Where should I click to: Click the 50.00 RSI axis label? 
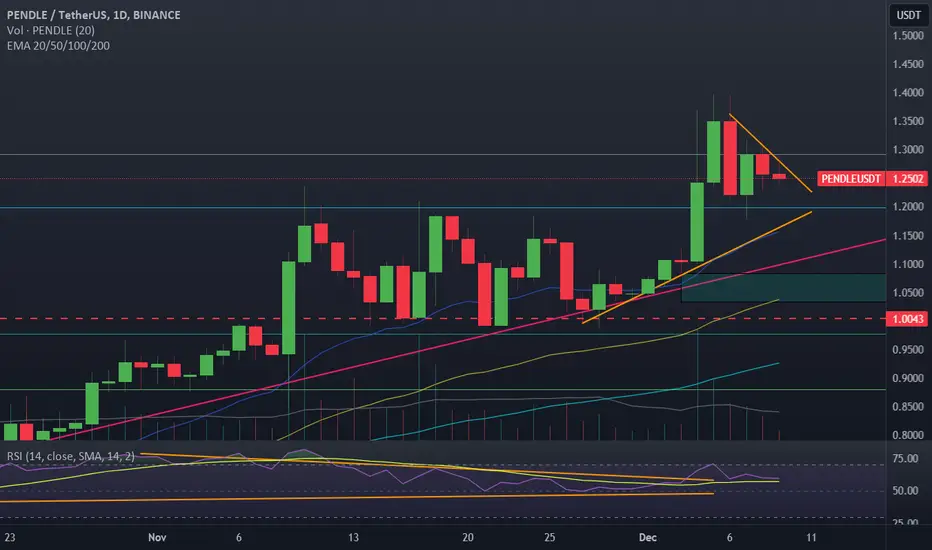[905, 491]
